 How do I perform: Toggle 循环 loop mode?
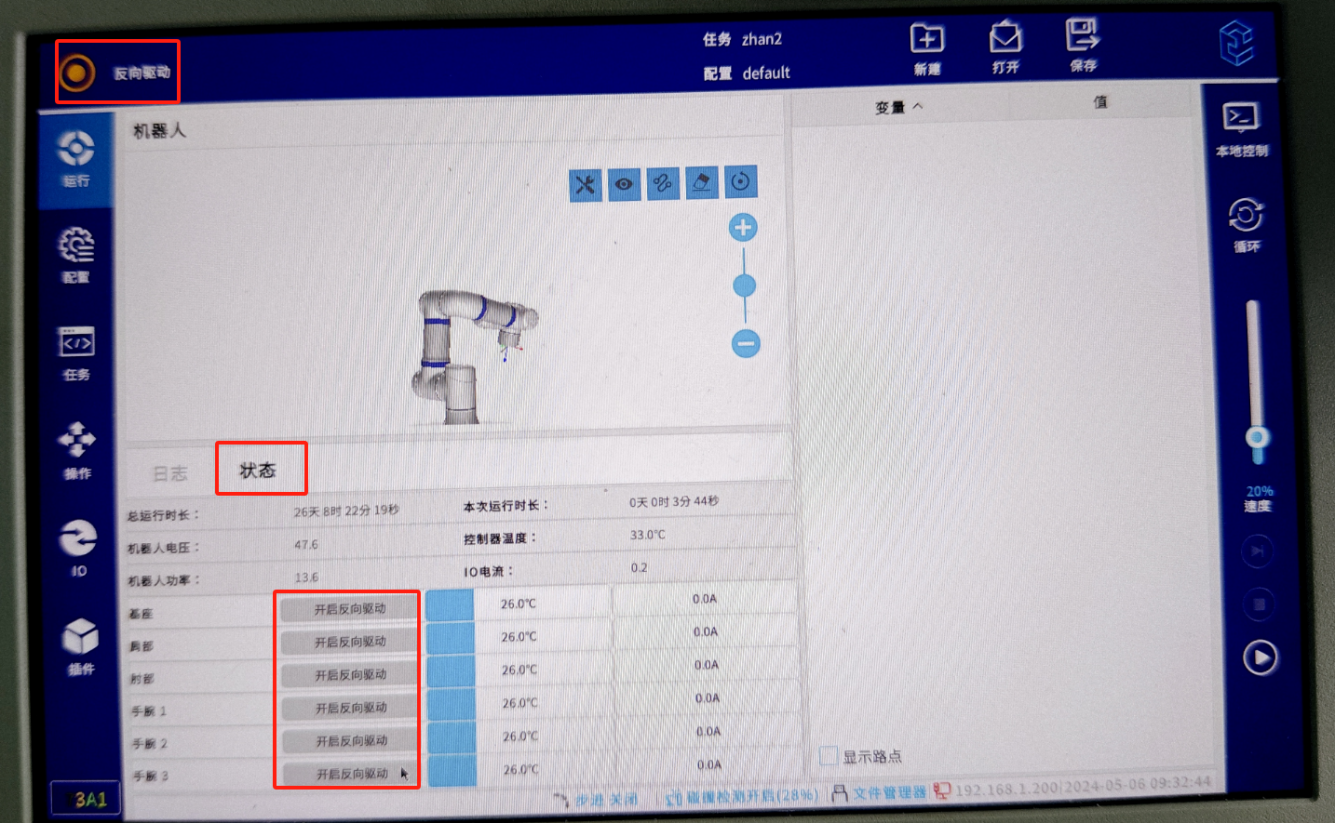[x=1246, y=217]
